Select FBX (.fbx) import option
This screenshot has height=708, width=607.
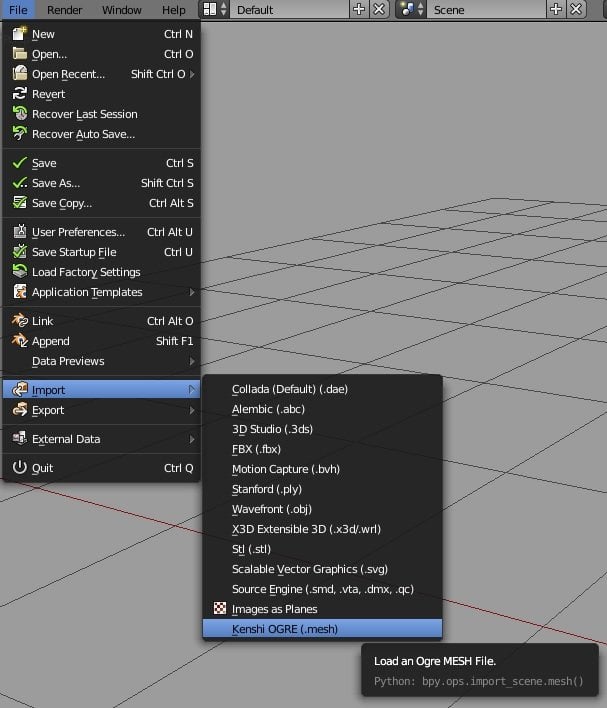[322, 449]
